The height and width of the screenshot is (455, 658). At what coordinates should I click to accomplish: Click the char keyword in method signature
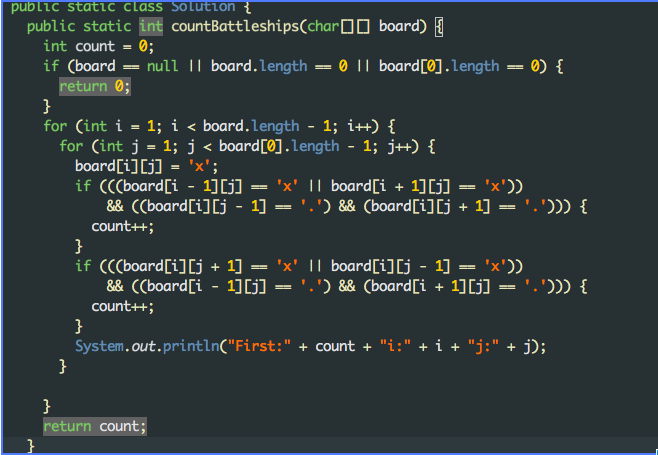323,26
